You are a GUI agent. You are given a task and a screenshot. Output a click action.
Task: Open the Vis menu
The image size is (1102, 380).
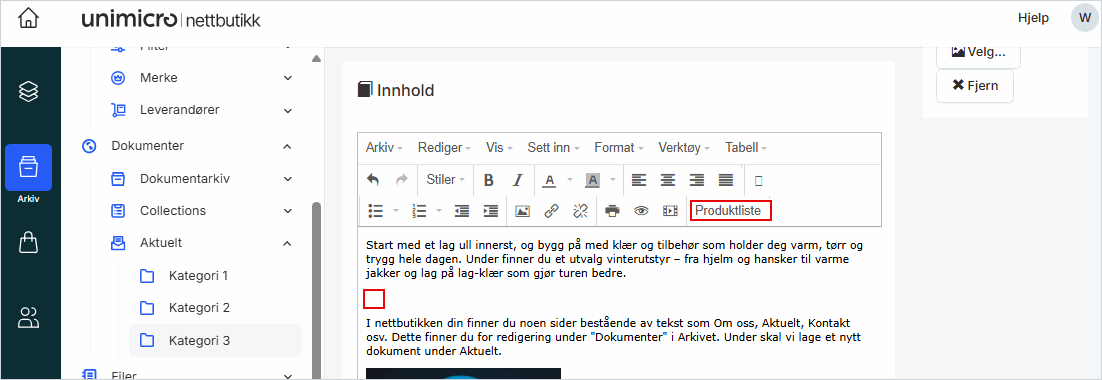499,148
